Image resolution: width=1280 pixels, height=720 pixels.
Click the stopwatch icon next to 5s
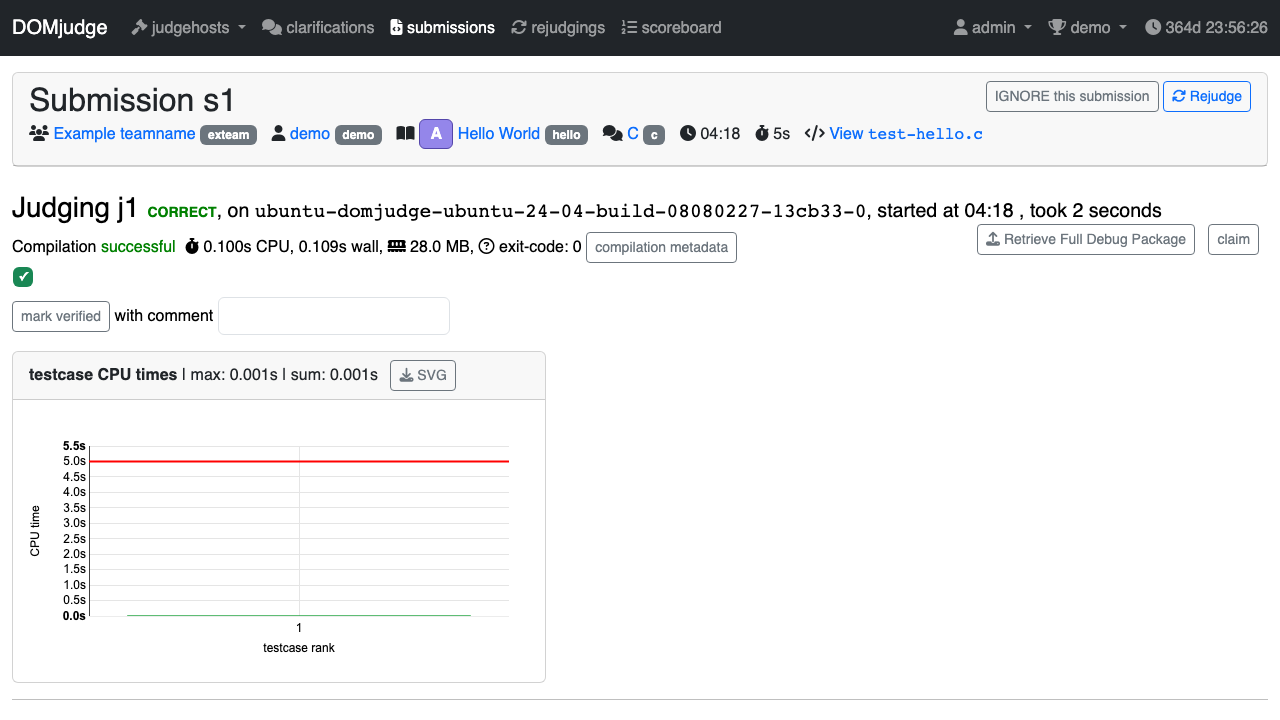click(x=762, y=133)
